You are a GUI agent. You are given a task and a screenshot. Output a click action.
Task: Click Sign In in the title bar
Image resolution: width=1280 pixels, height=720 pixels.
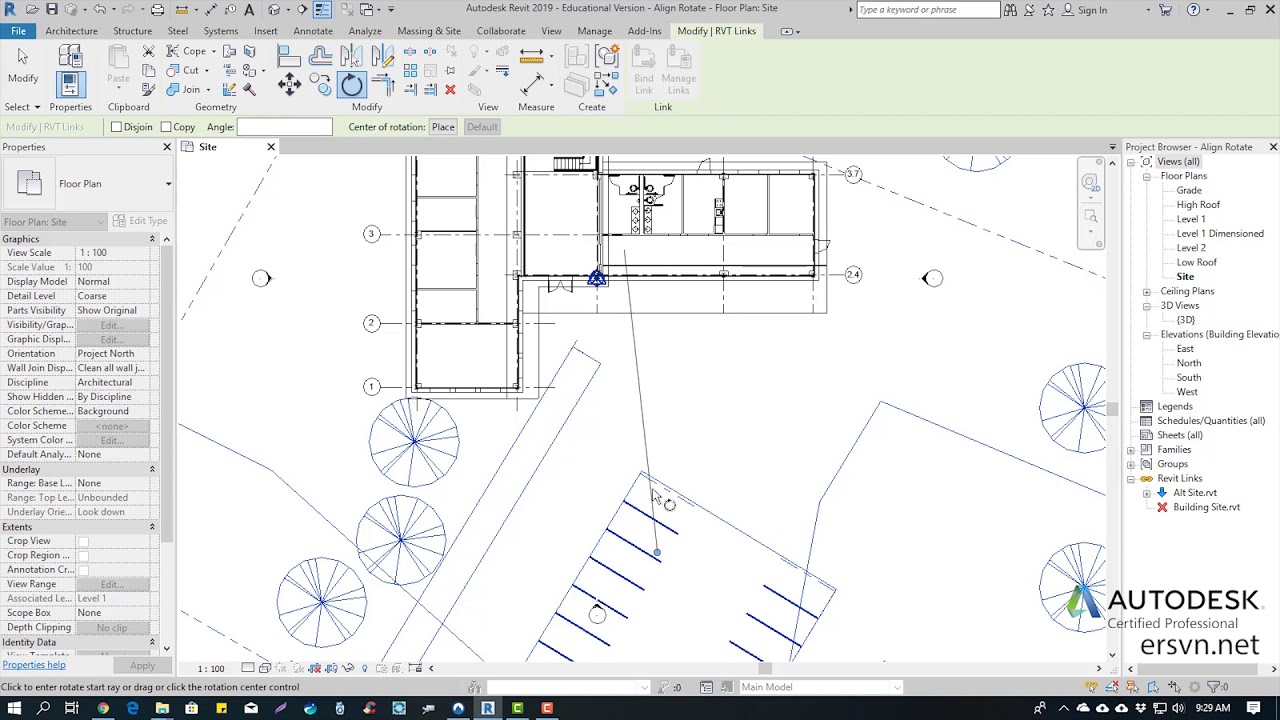coord(1092,10)
